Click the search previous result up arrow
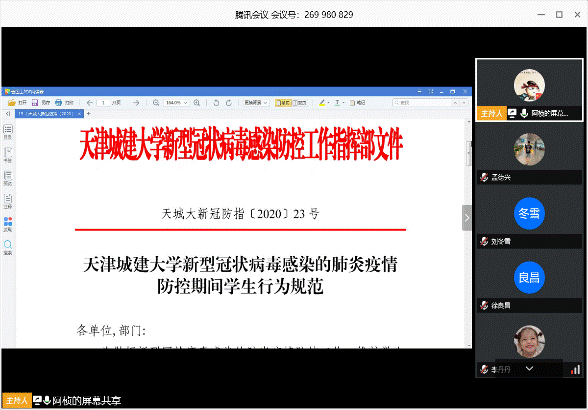This screenshot has width=588, height=410. tap(455, 102)
